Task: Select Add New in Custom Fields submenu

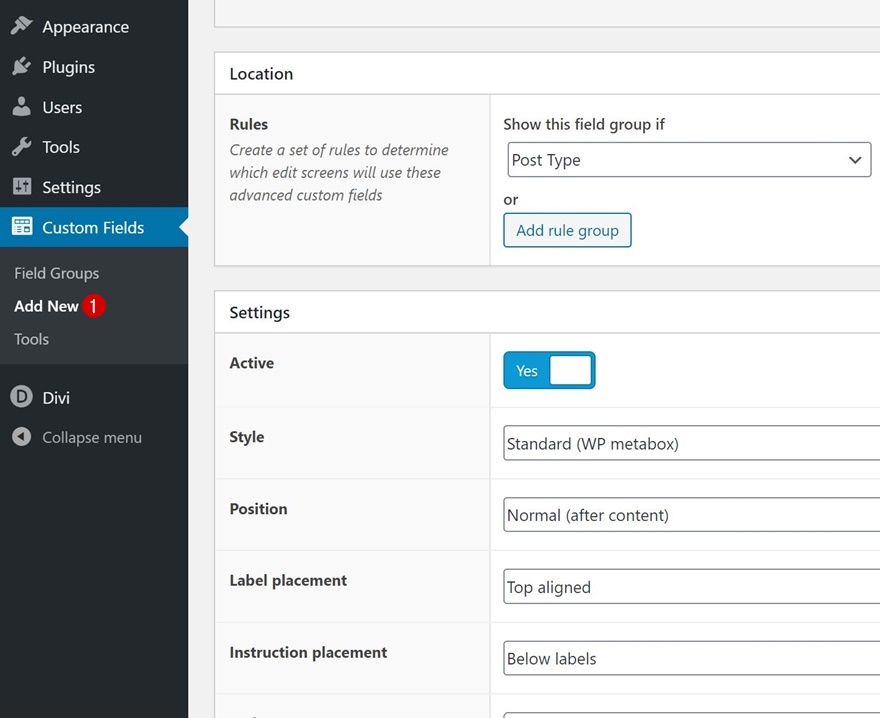Action: click(46, 306)
